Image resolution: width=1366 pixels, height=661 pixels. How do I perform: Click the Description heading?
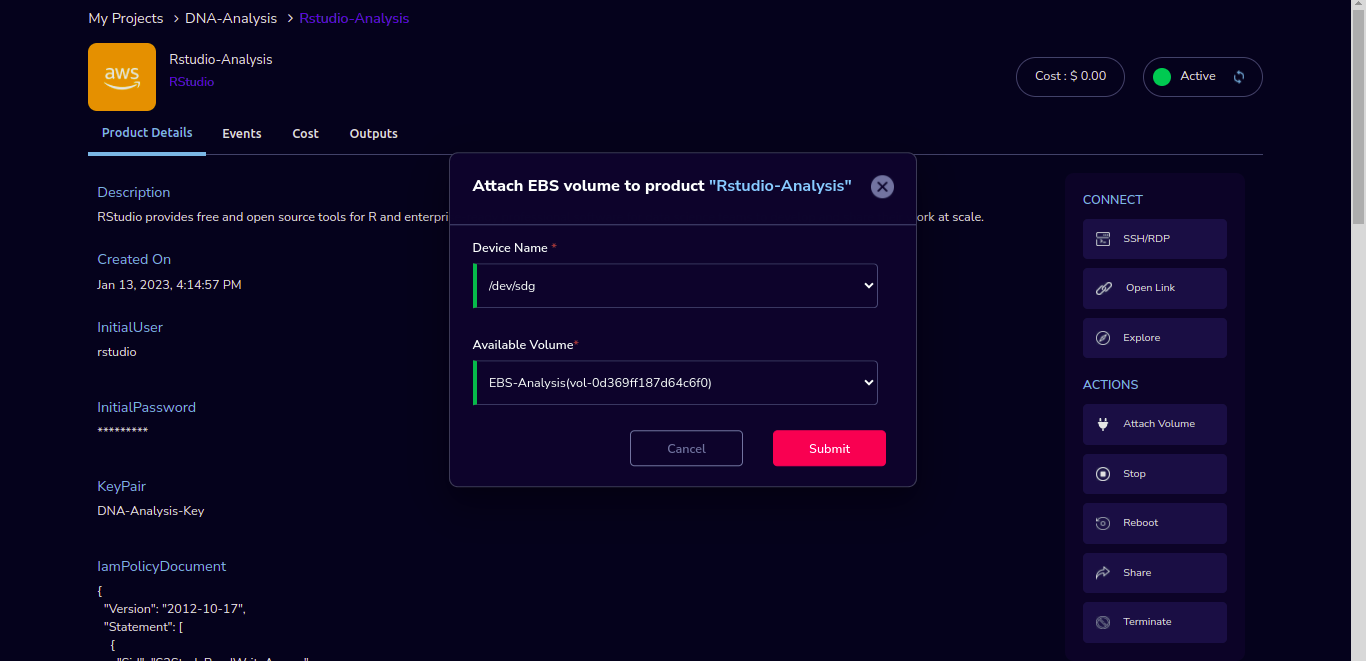tap(134, 192)
